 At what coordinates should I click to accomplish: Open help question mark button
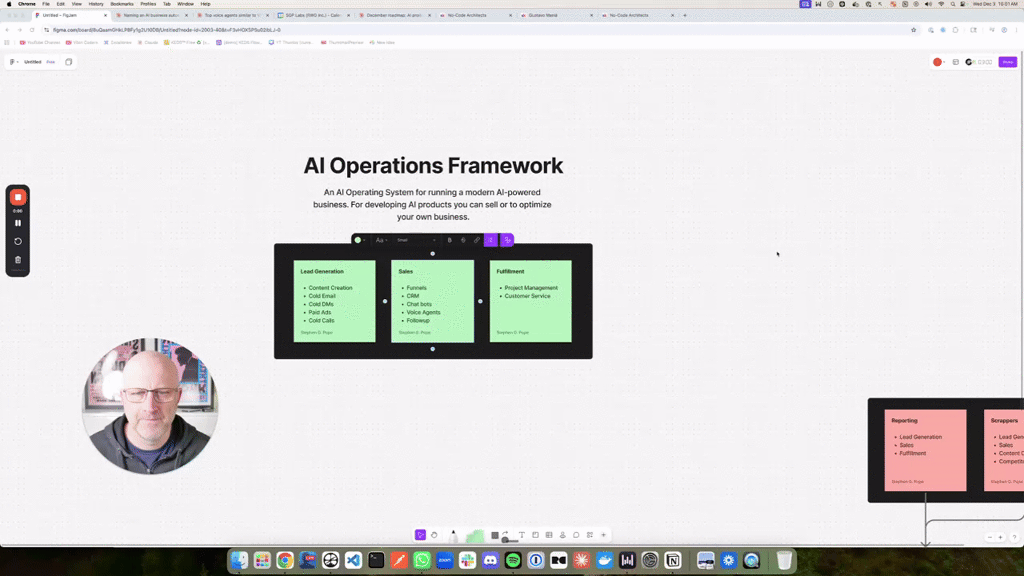[x=1014, y=537]
